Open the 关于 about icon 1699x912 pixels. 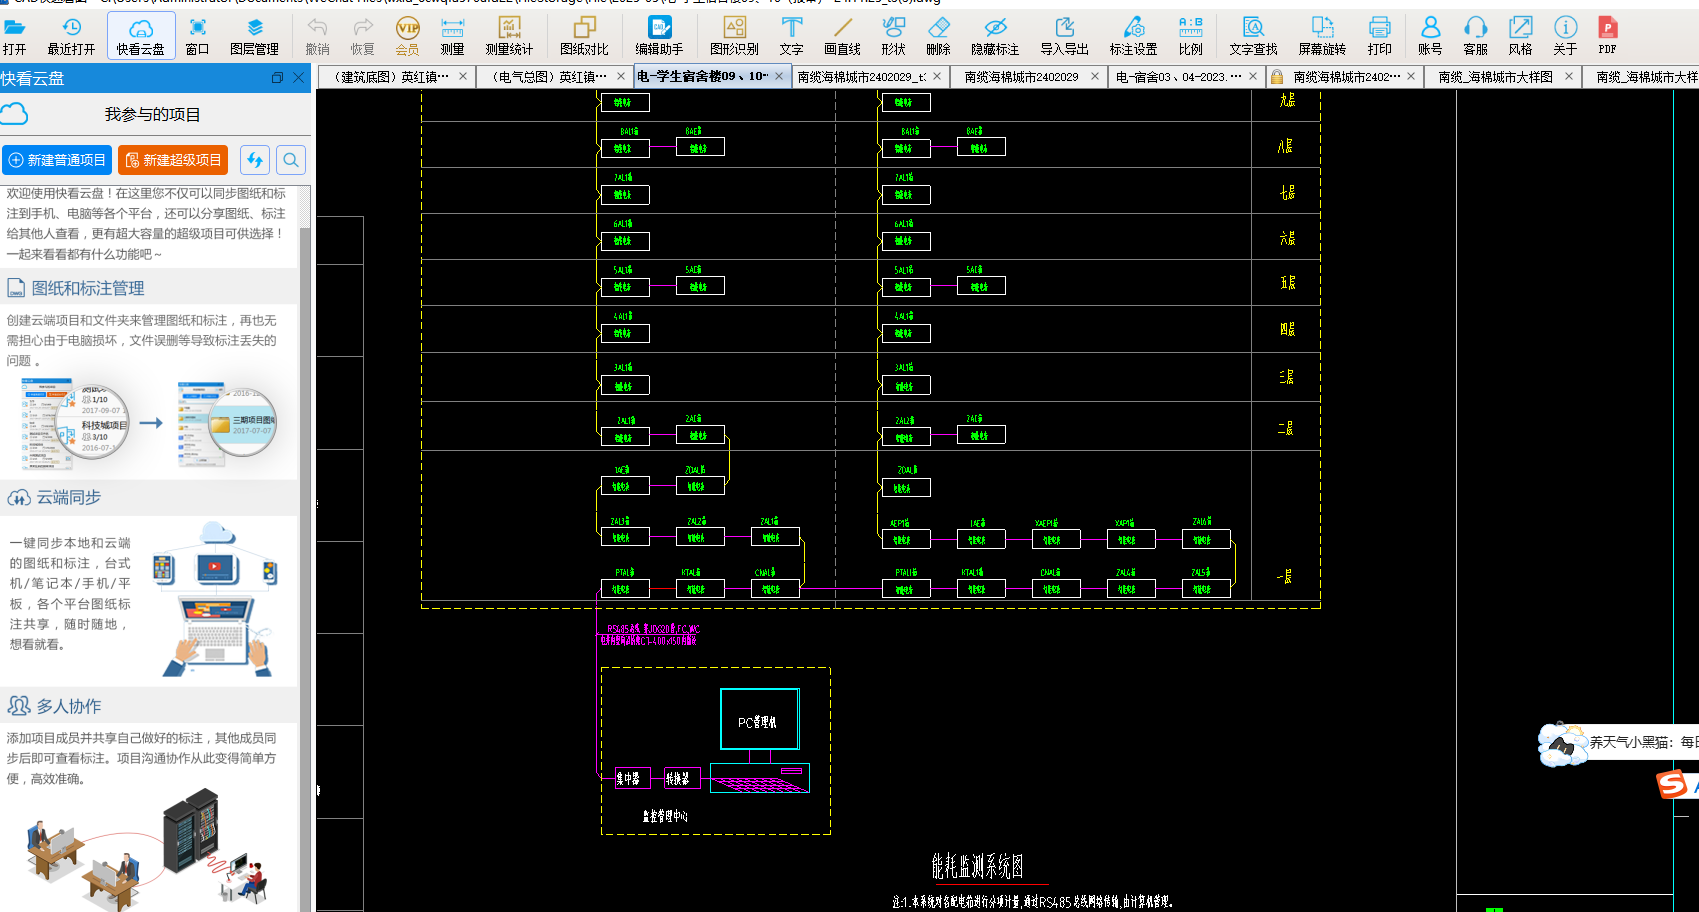[x=1566, y=36]
